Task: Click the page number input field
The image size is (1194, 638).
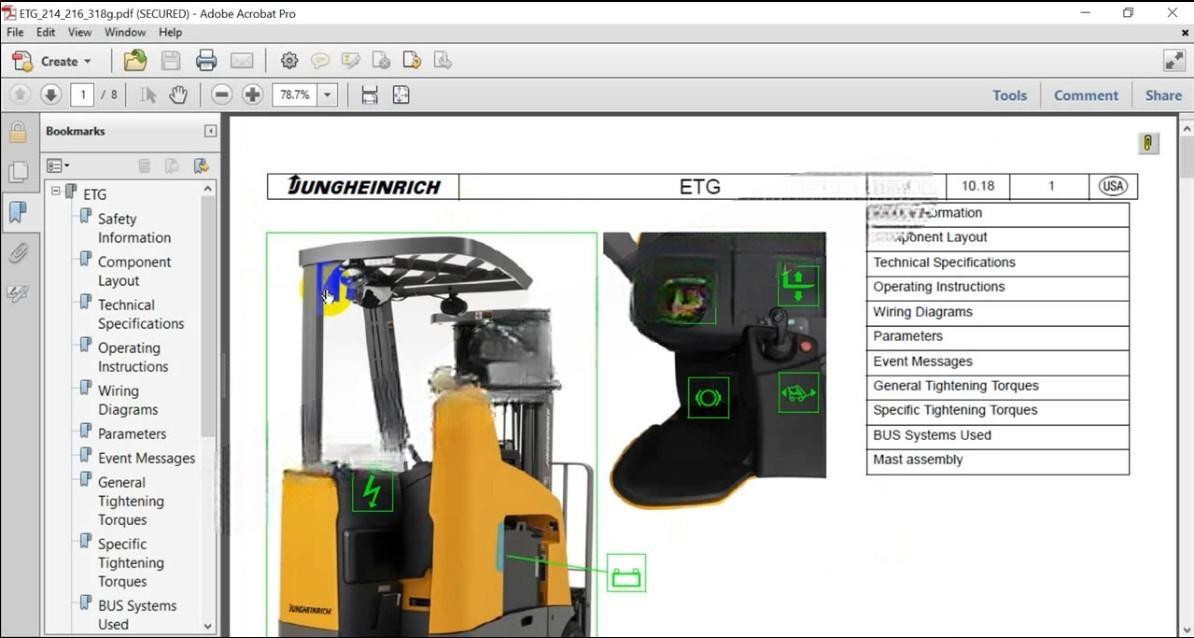Action: [x=83, y=94]
